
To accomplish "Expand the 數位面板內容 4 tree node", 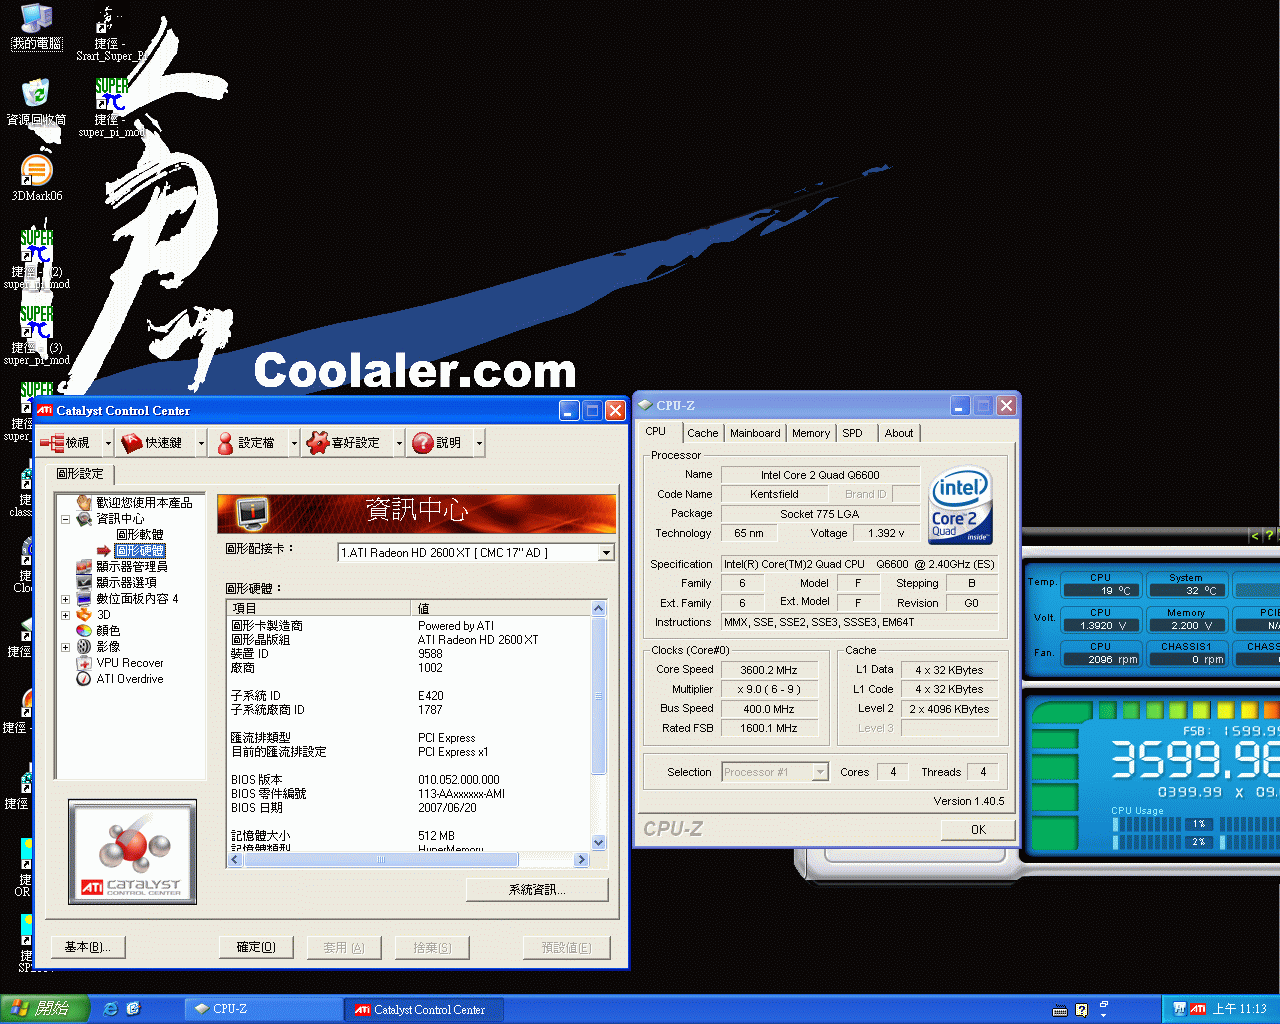I will click(x=65, y=599).
